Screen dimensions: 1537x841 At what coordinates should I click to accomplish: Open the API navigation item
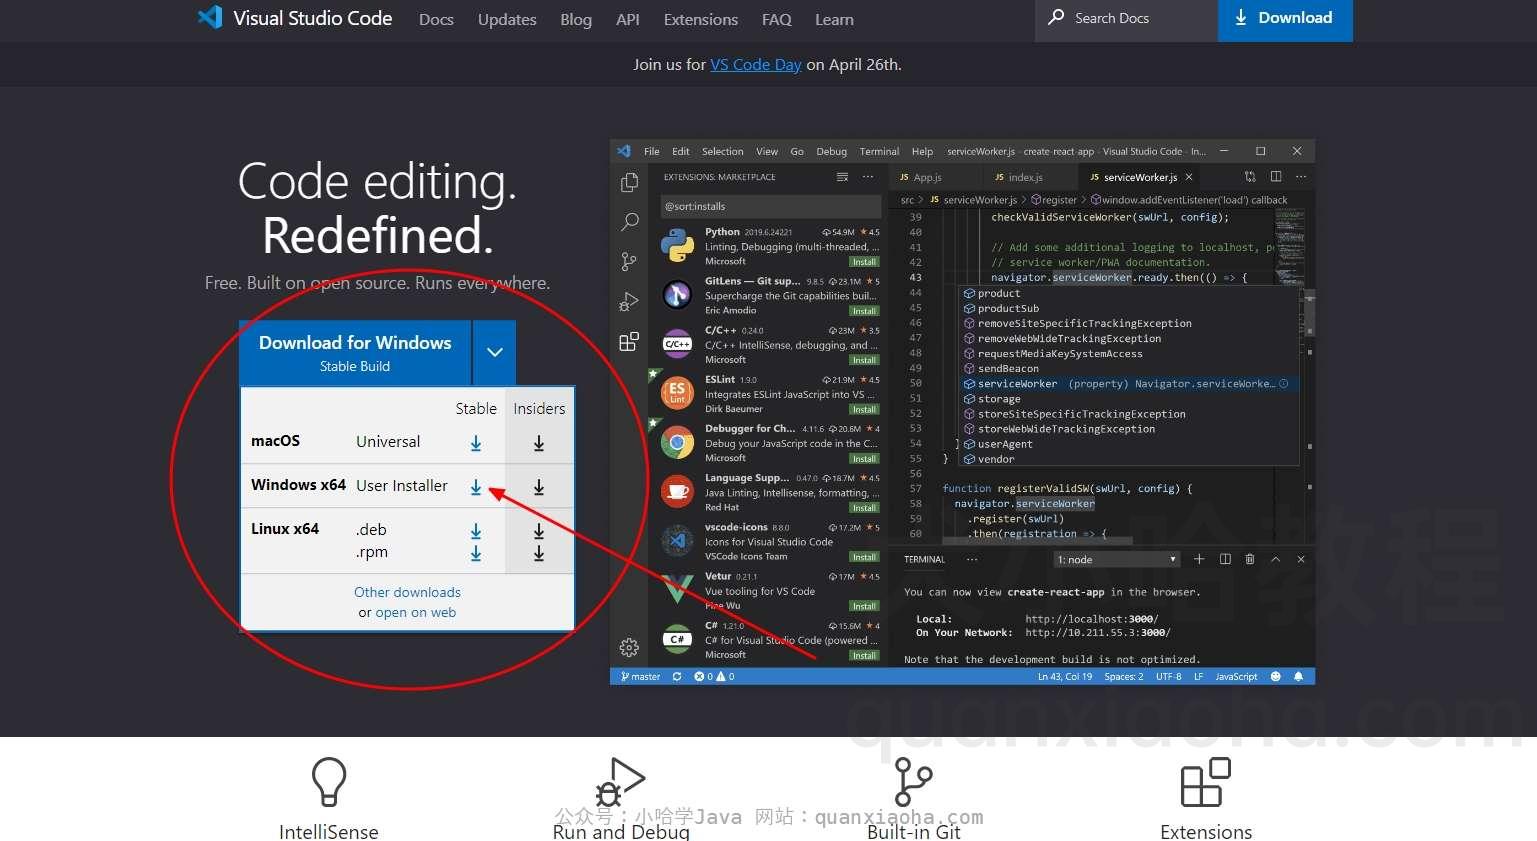pos(628,19)
